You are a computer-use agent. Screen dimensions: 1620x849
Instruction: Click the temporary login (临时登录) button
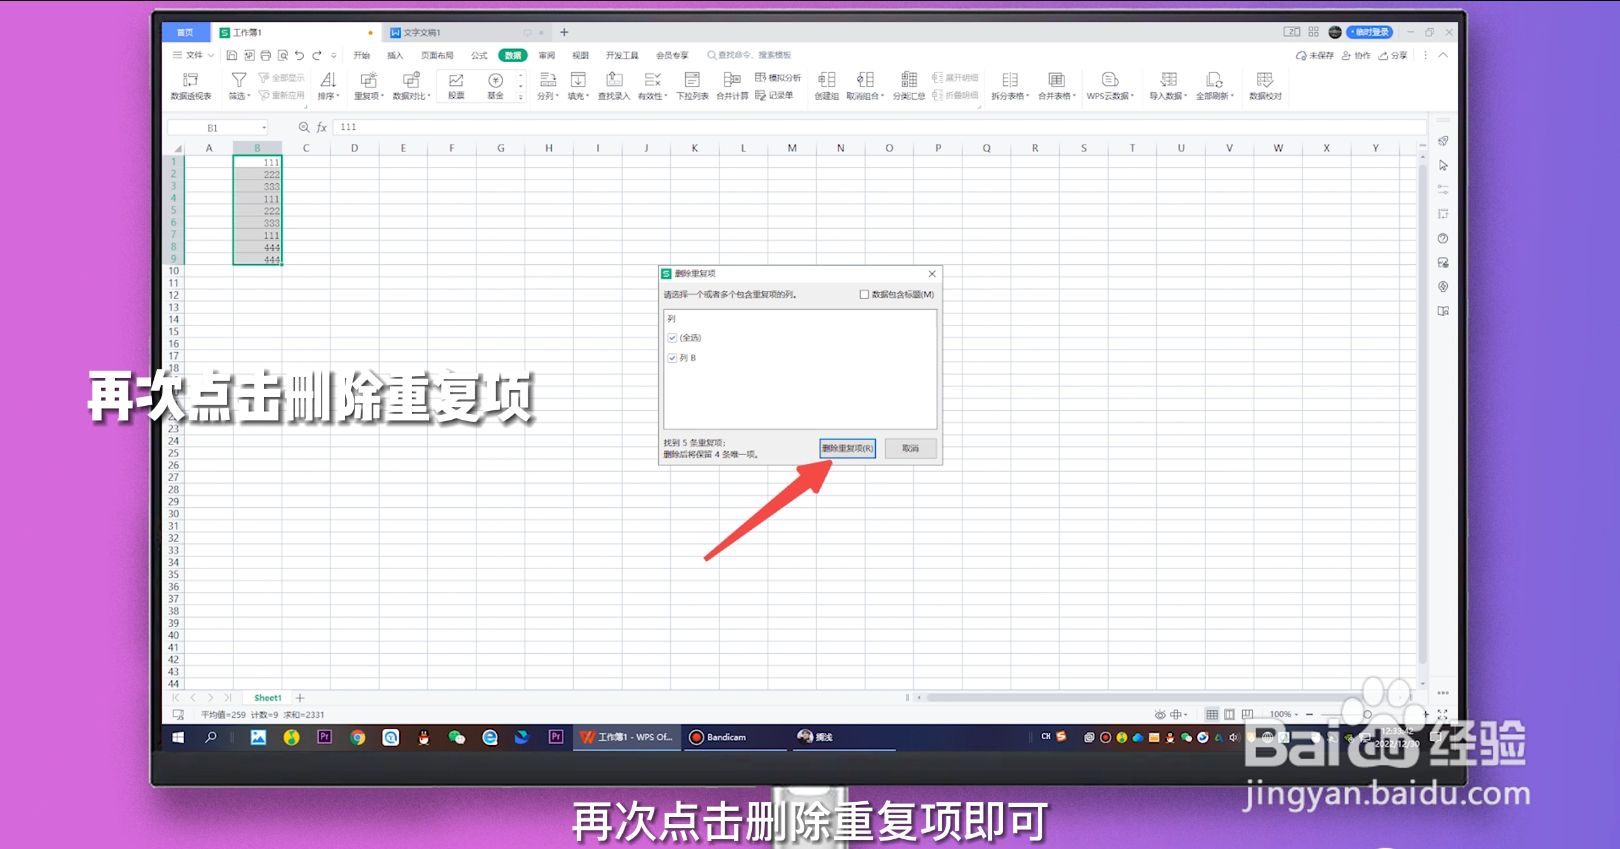click(x=1368, y=32)
